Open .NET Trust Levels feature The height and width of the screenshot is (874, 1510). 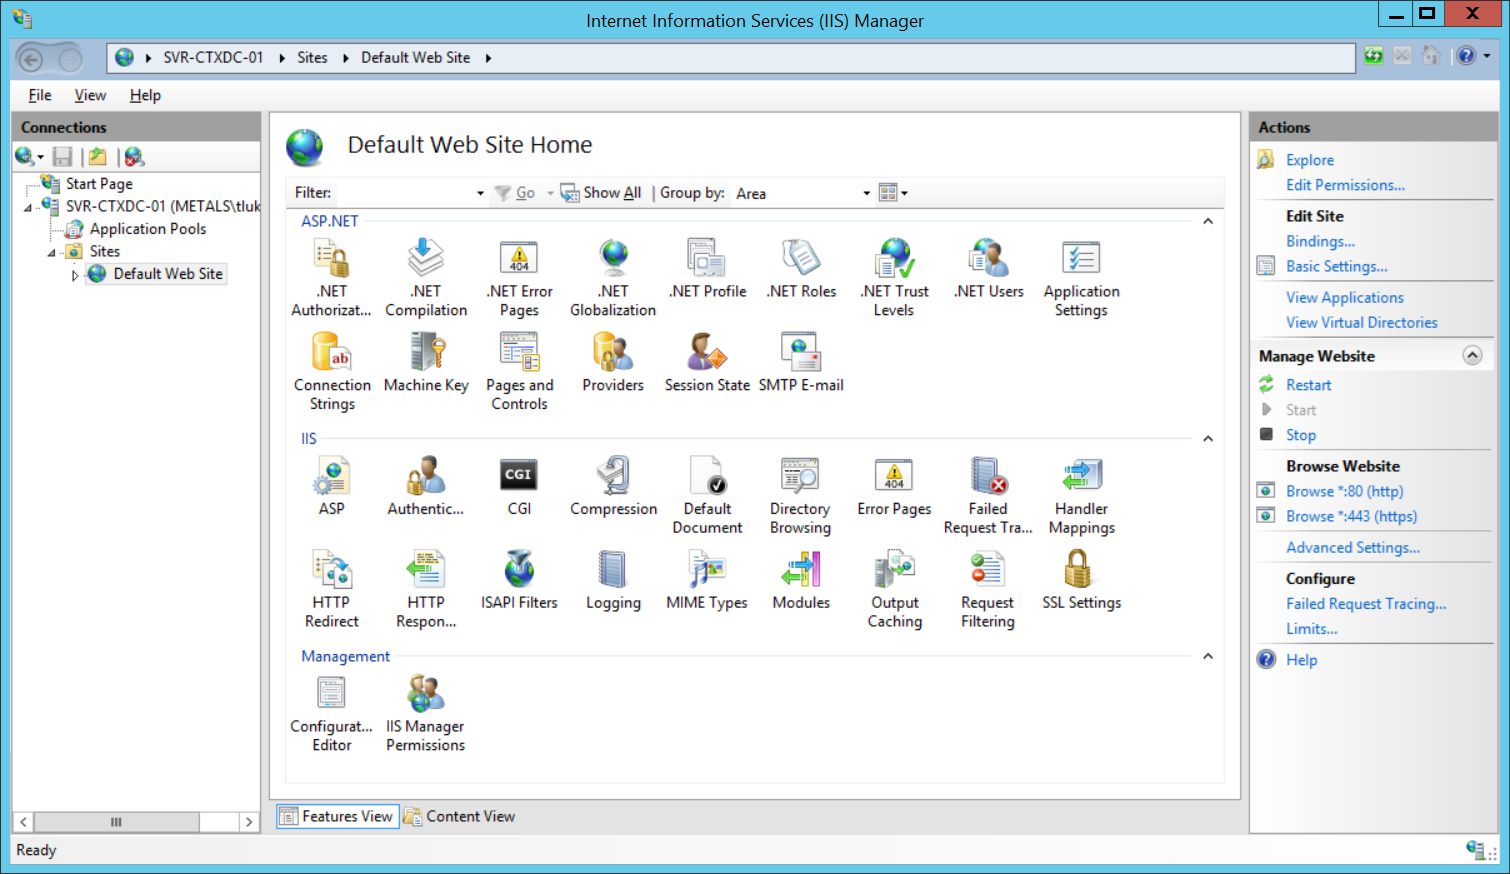(894, 278)
